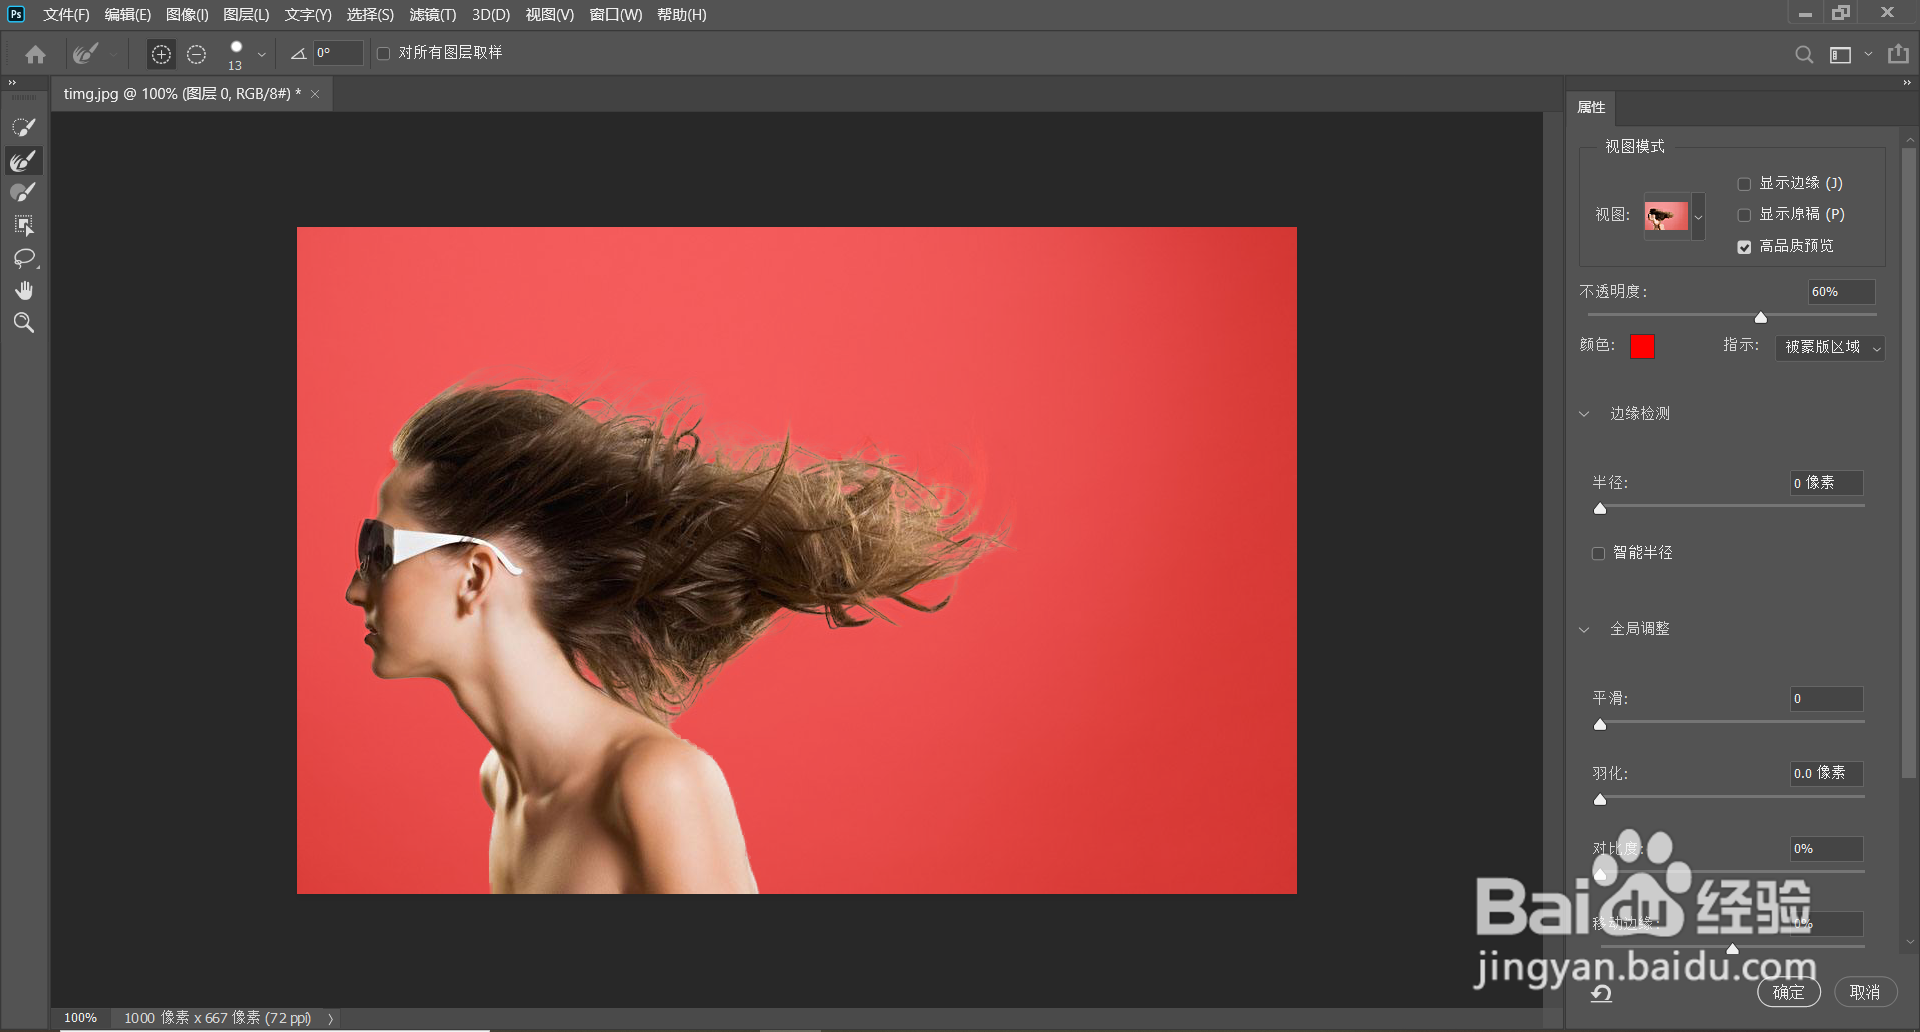This screenshot has height=1032, width=1920.
Task: Open the 滤镜(T) menu
Action: [432, 15]
